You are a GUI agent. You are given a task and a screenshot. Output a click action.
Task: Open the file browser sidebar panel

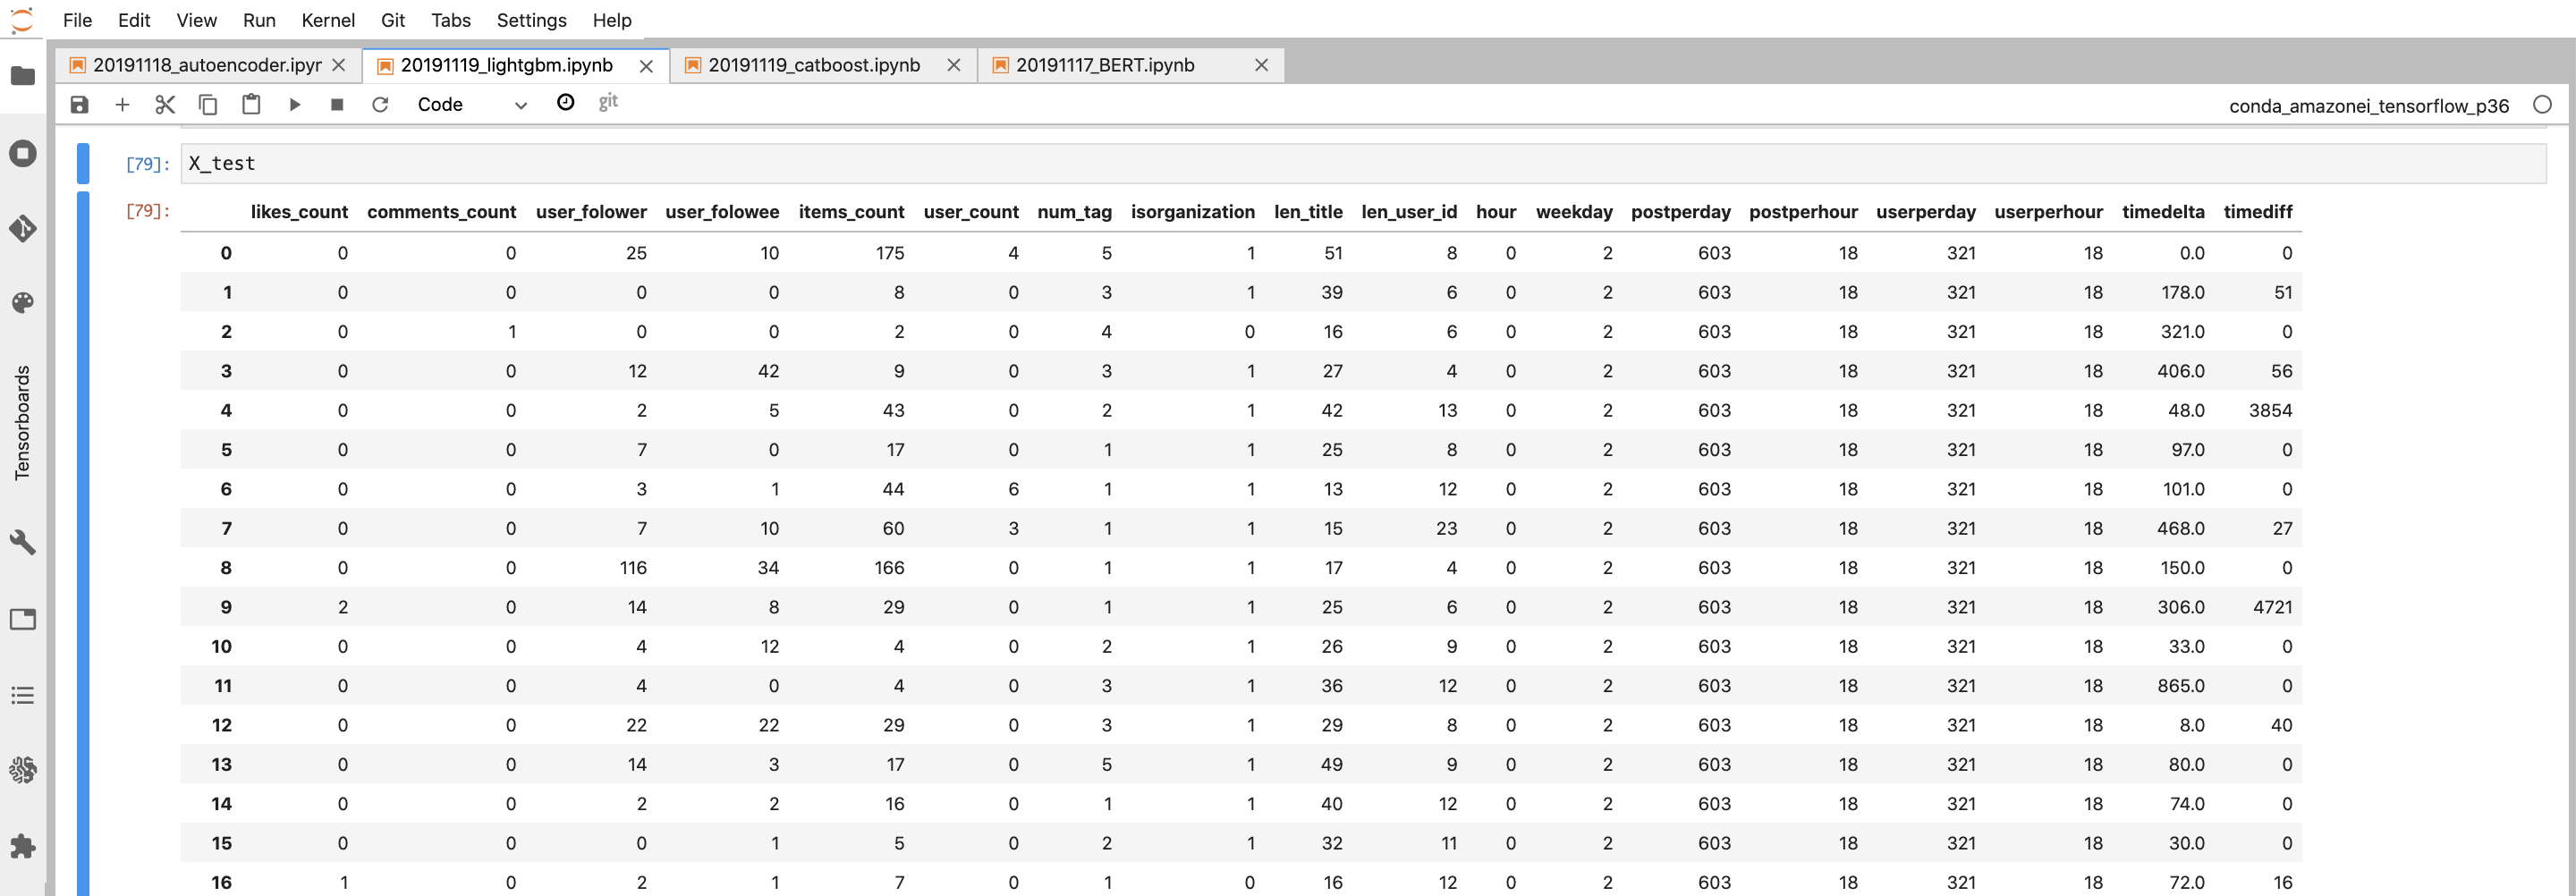click(22, 76)
